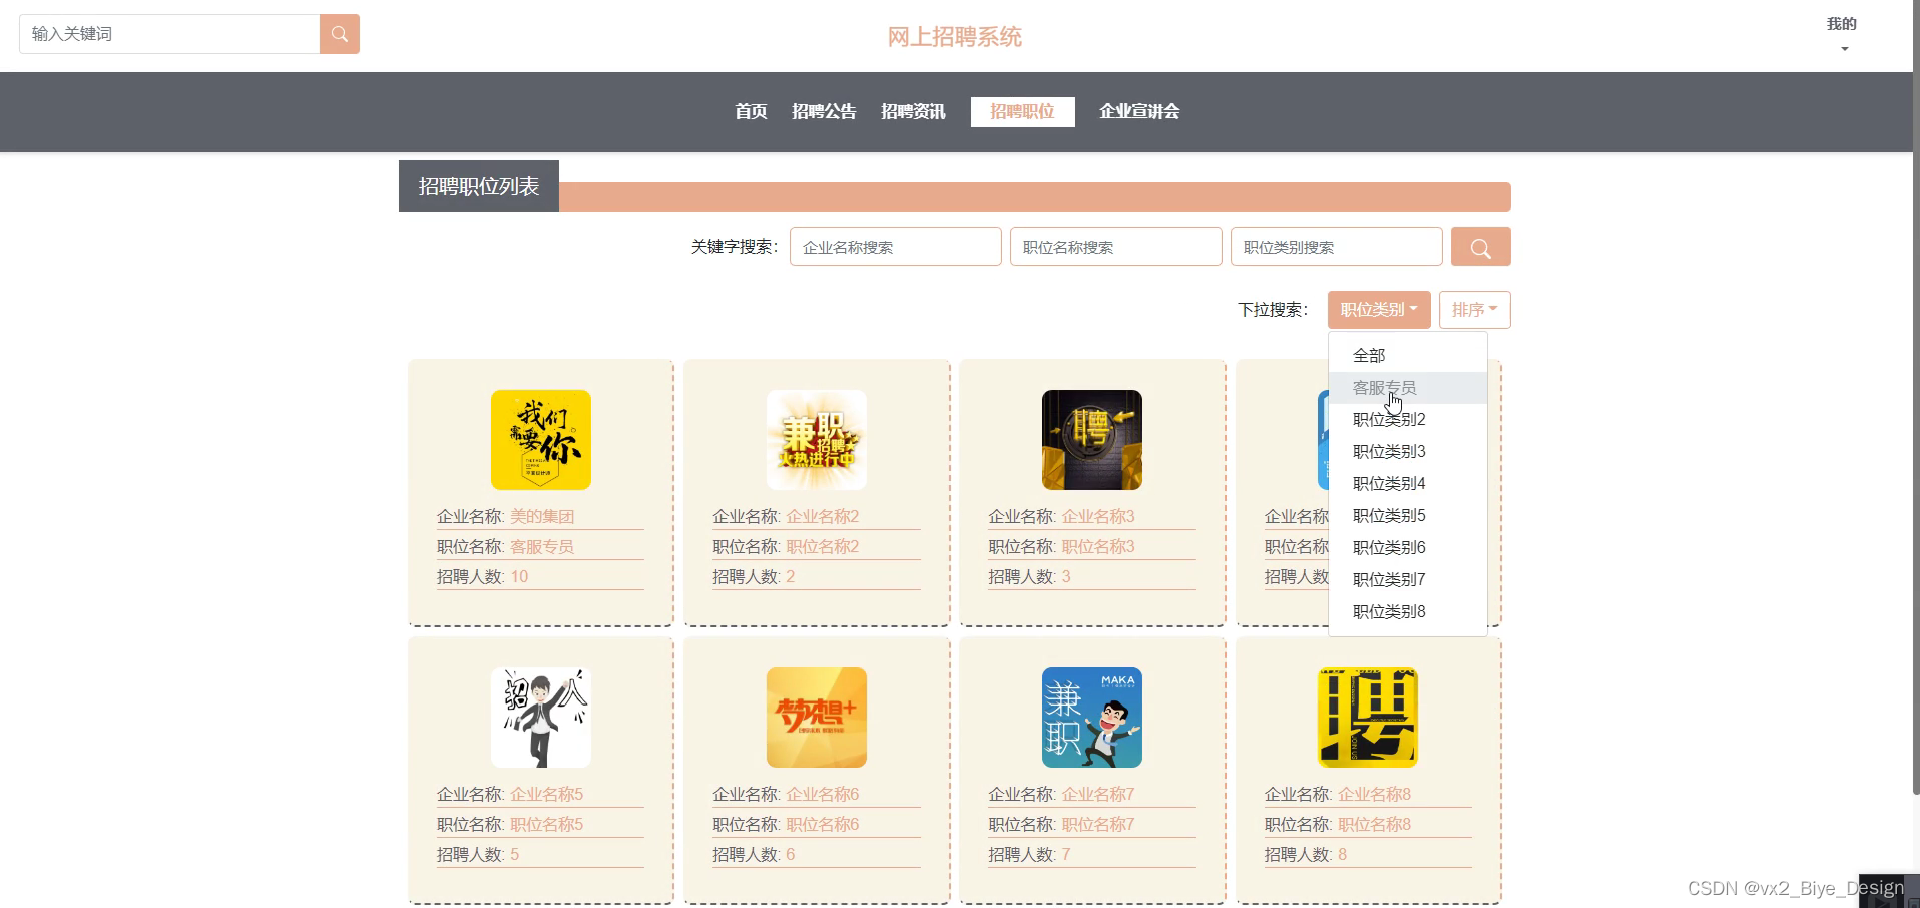Click the 职位名称5 job title
The width and height of the screenshot is (1920, 908).
547,825
